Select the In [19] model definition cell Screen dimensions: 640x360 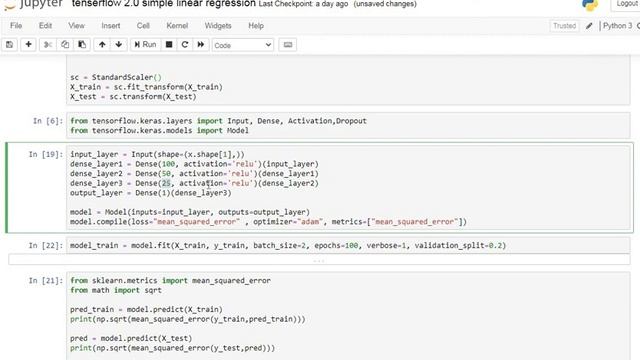(348, 188)
